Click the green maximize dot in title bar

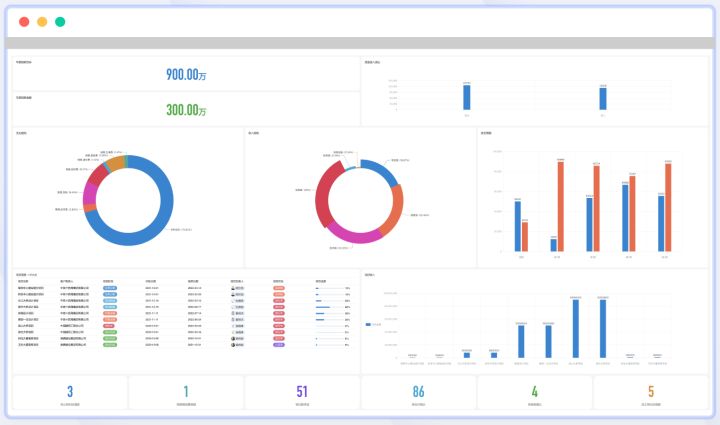click(x=60, y=21)
